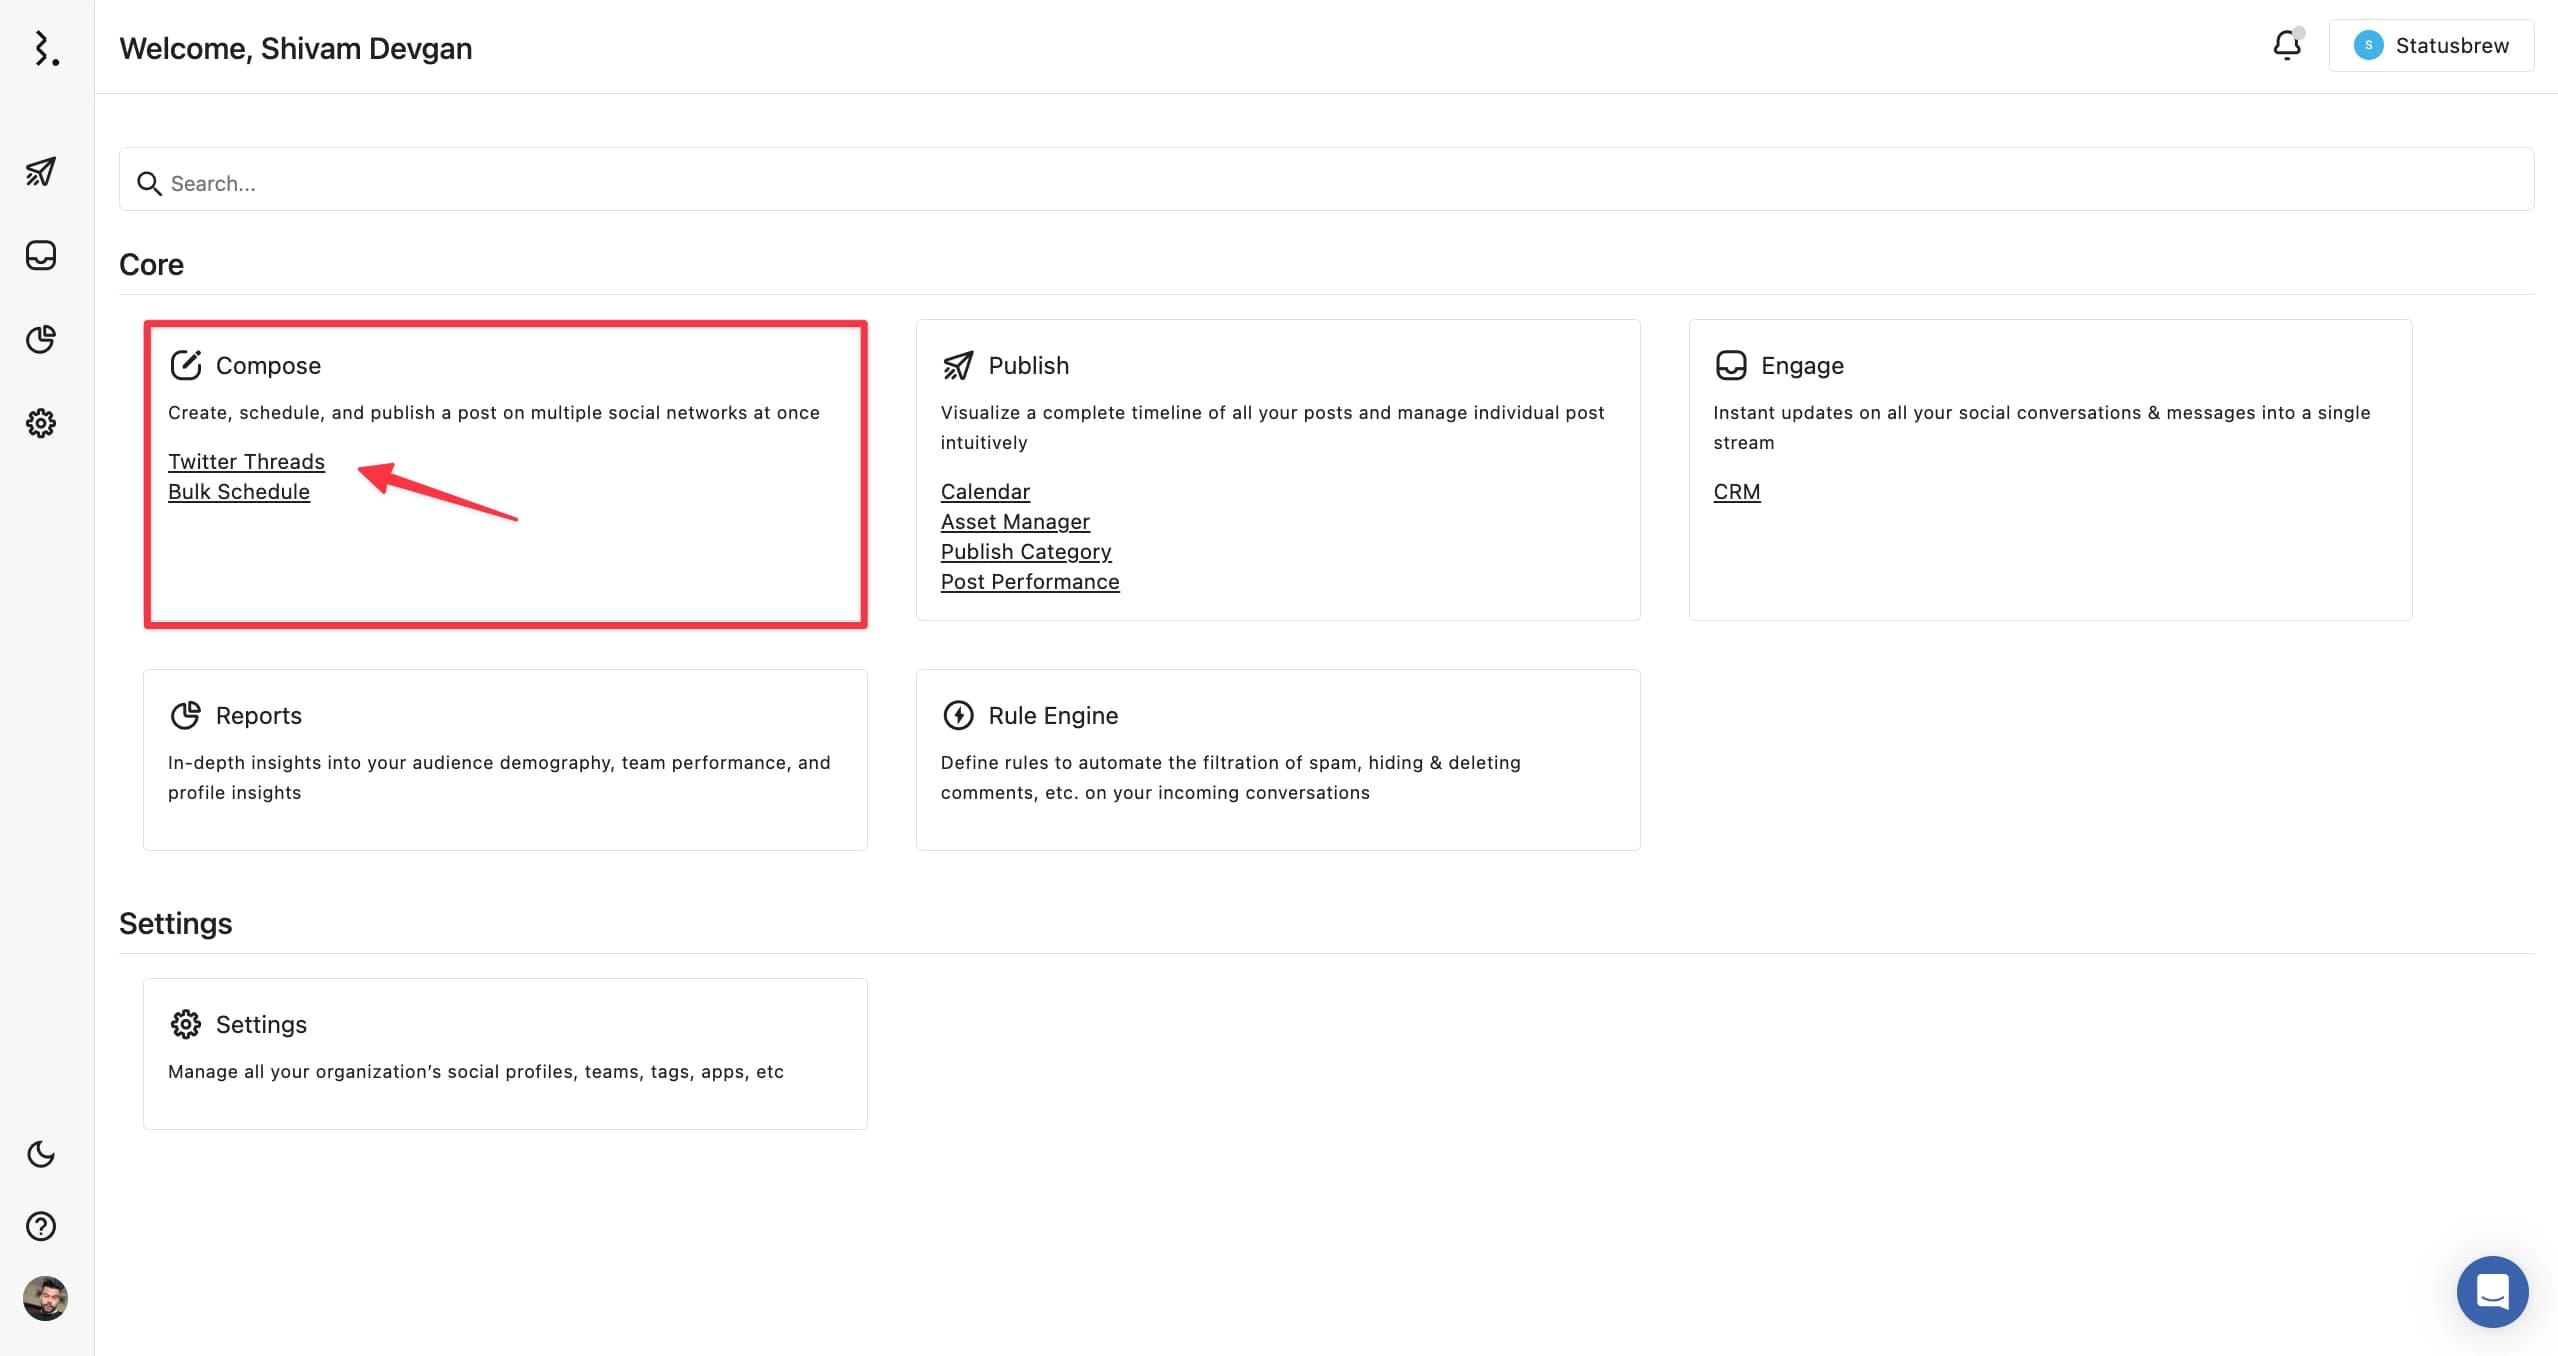
Task: Click the profile avatar at sidebar bottom
Action: click(x=44, y=1298)
